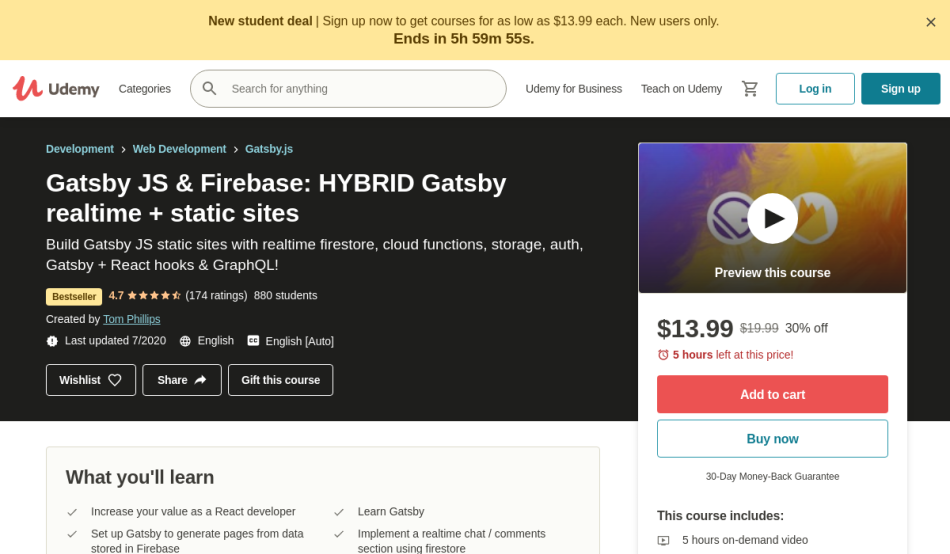Click the Buy now button
The width and height of the screenshot is (950, 554).
pos(772,438)
